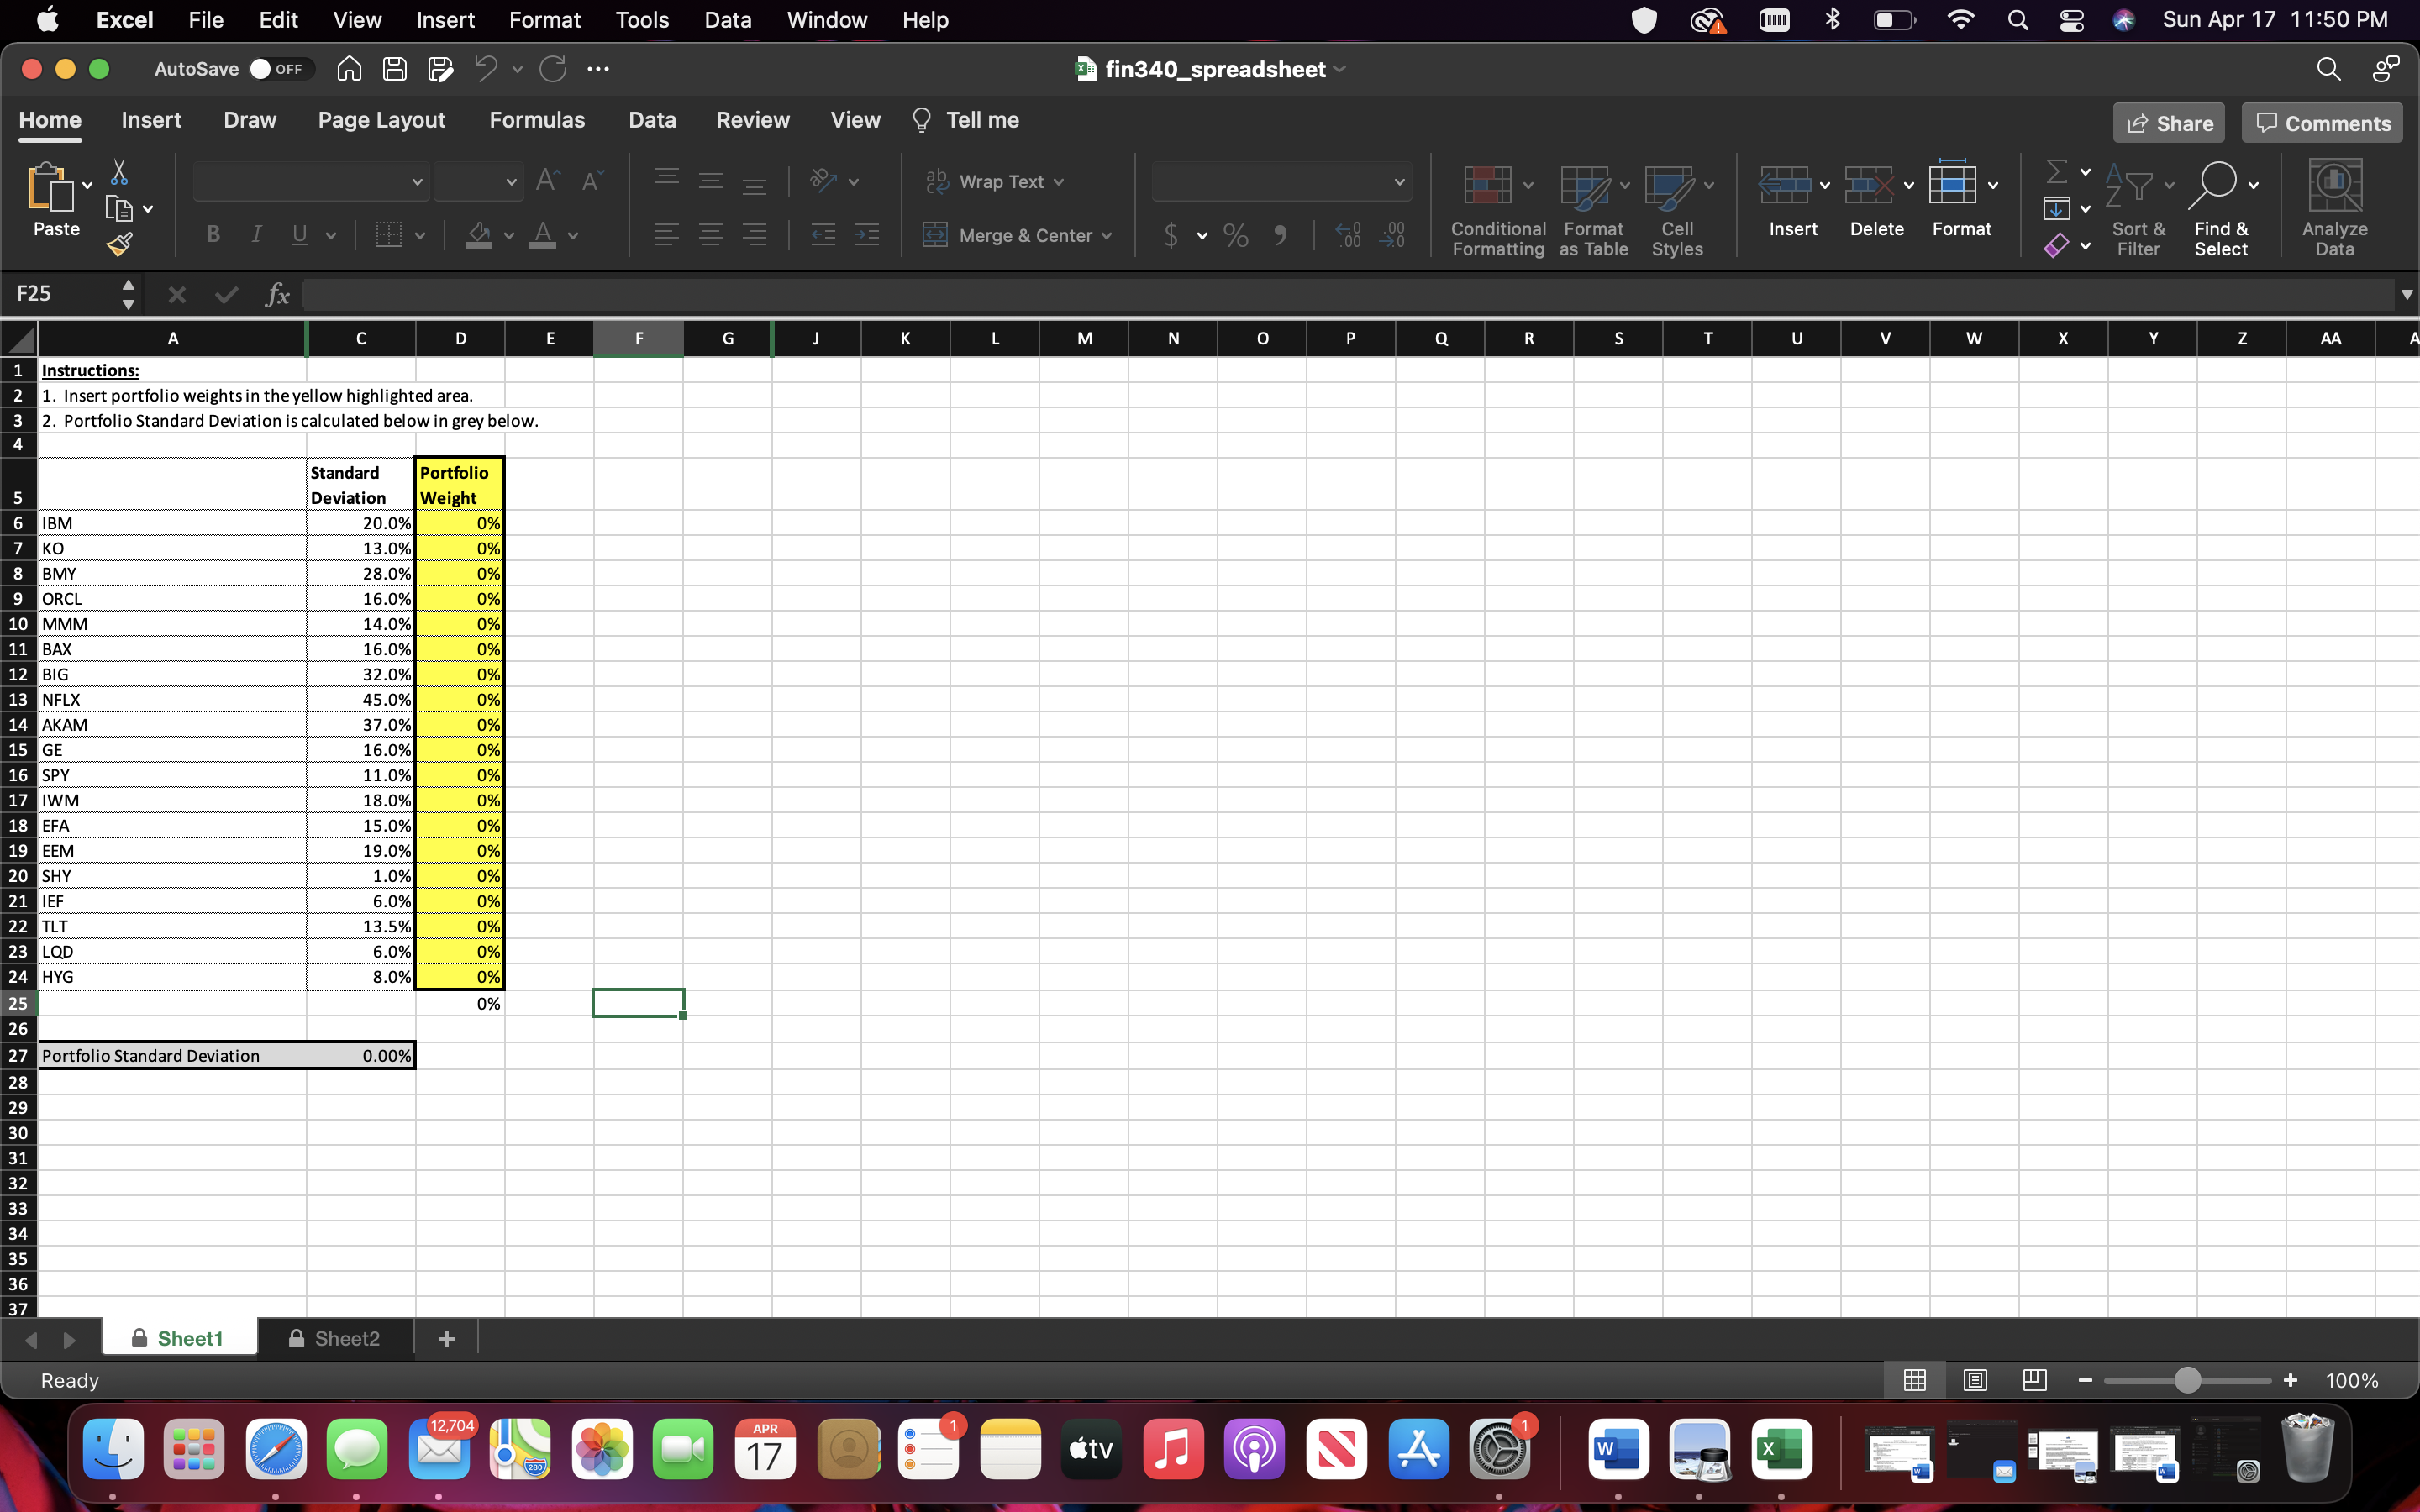The width and height of the screenshot is (2420, 1512).
Task: Select the Format Painter tool
Action: pos(121,242)
